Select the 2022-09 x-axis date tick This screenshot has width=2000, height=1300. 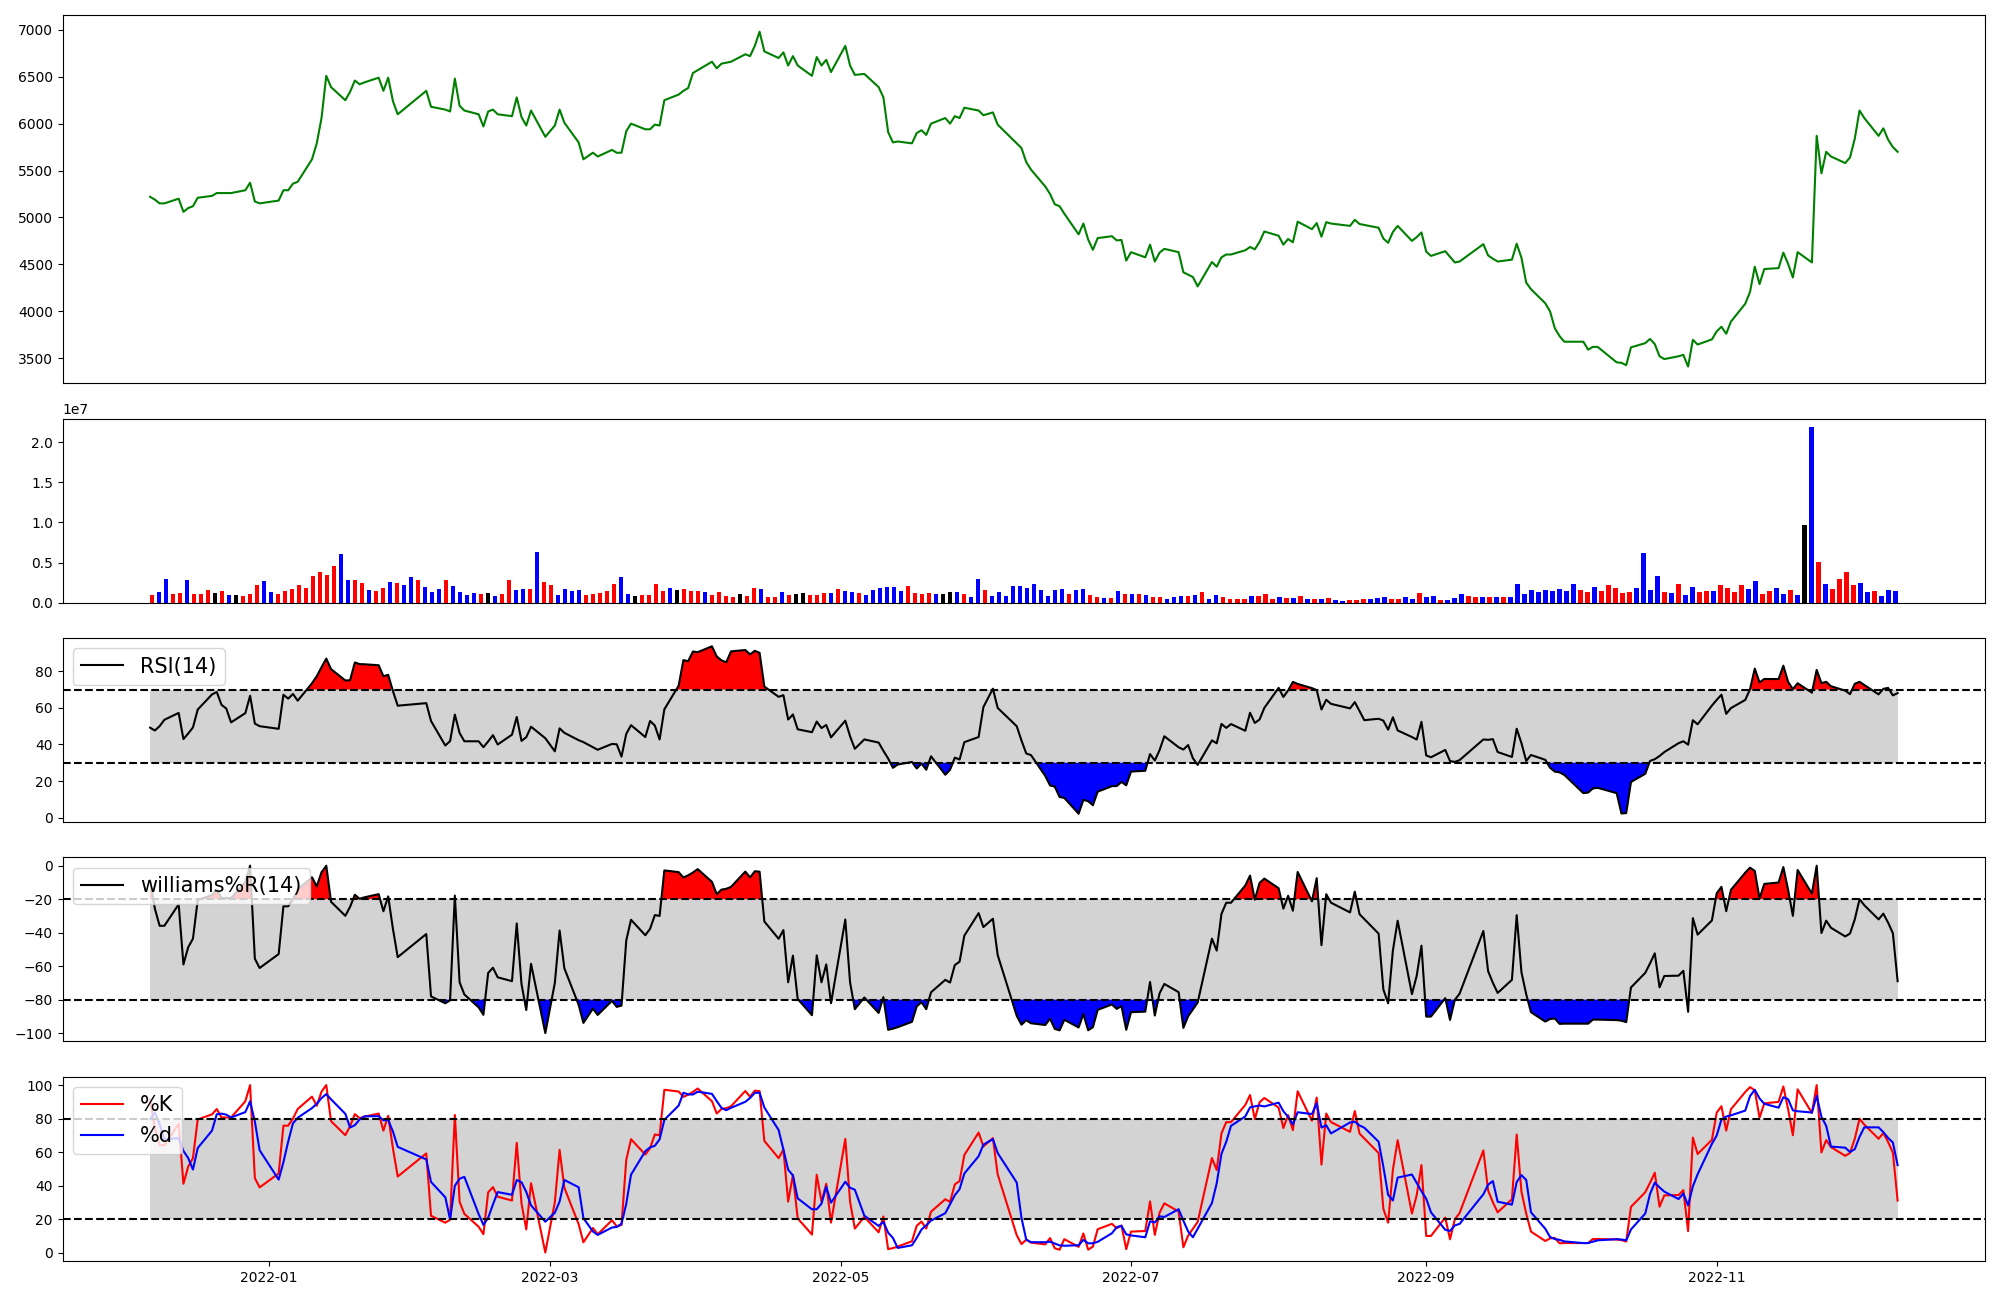click(1425, 1277)
